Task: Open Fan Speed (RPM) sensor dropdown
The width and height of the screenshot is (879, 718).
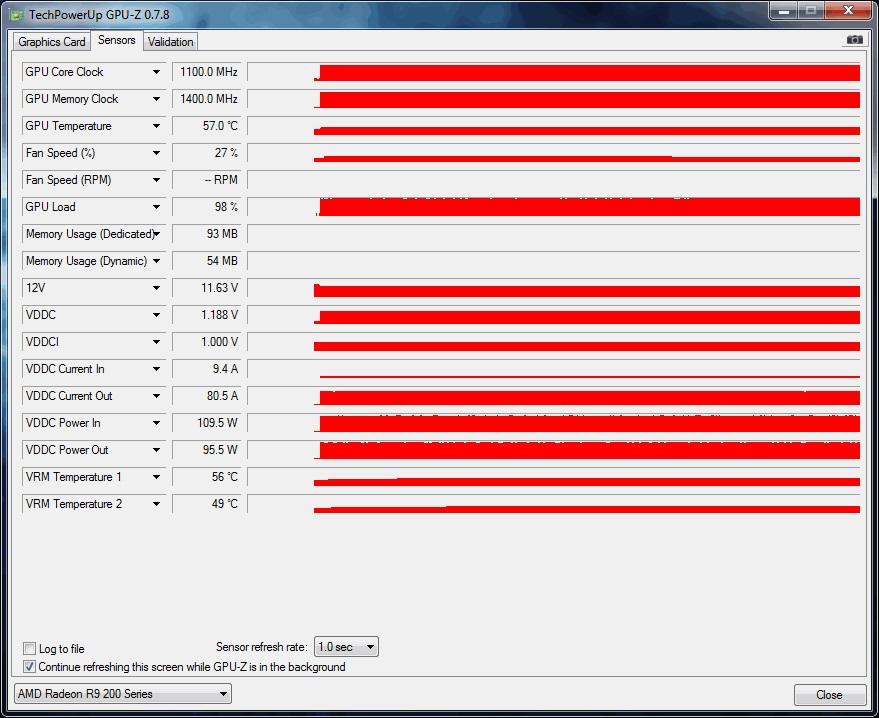Action: (156, 180)
